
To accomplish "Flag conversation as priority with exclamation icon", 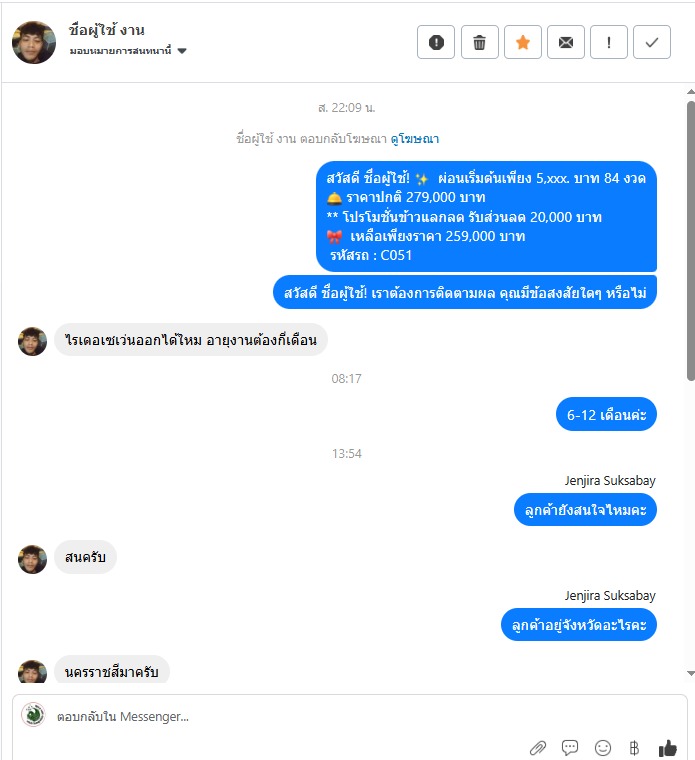I will pos(609,42).
